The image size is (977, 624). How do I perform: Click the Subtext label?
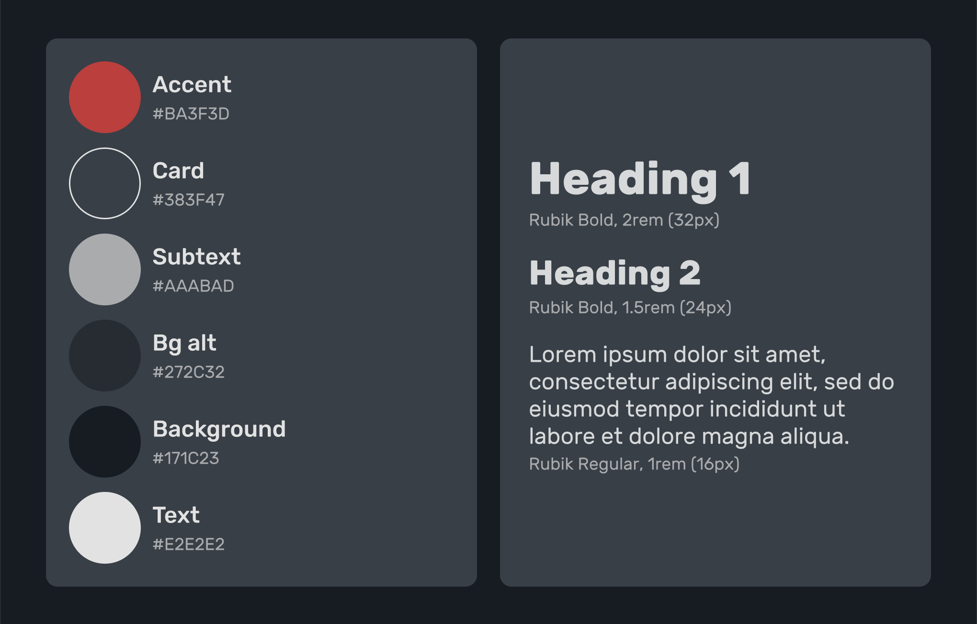pos(196,256)
